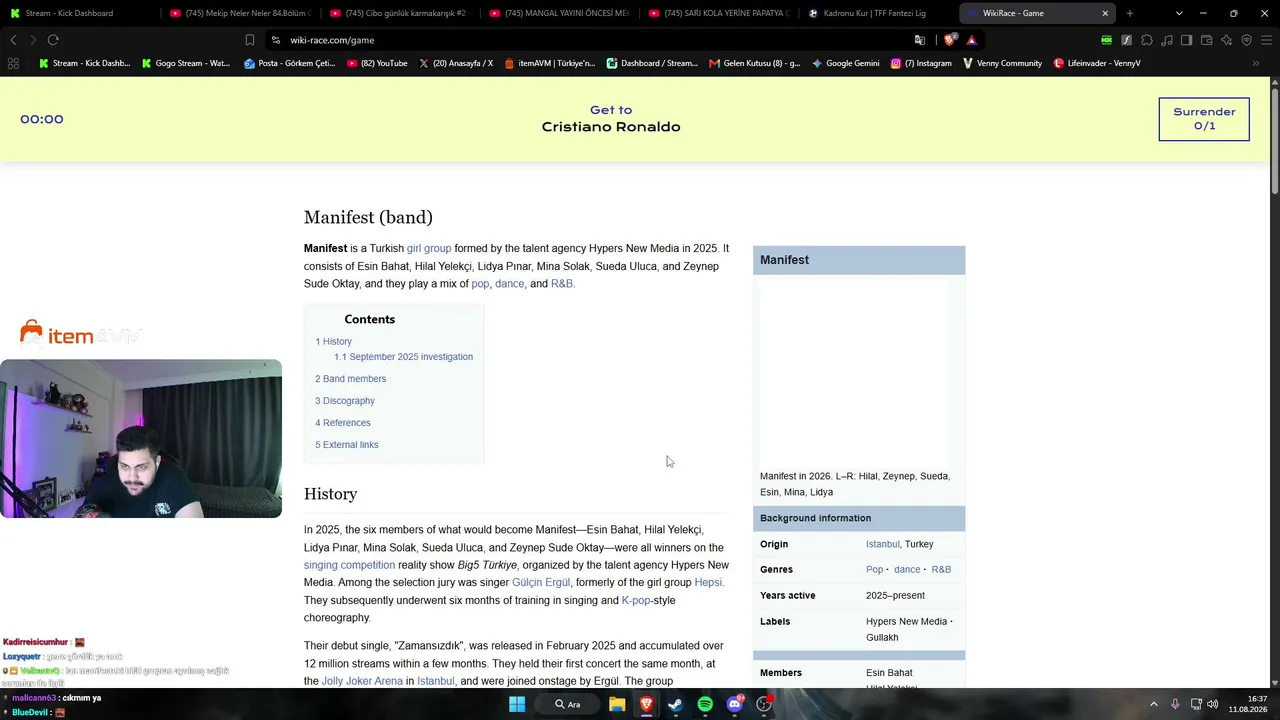Image resolution: width=1280 pixels, height=720 pixels.
Task: Click the browser back arrow
Action: tap(13, 40)
